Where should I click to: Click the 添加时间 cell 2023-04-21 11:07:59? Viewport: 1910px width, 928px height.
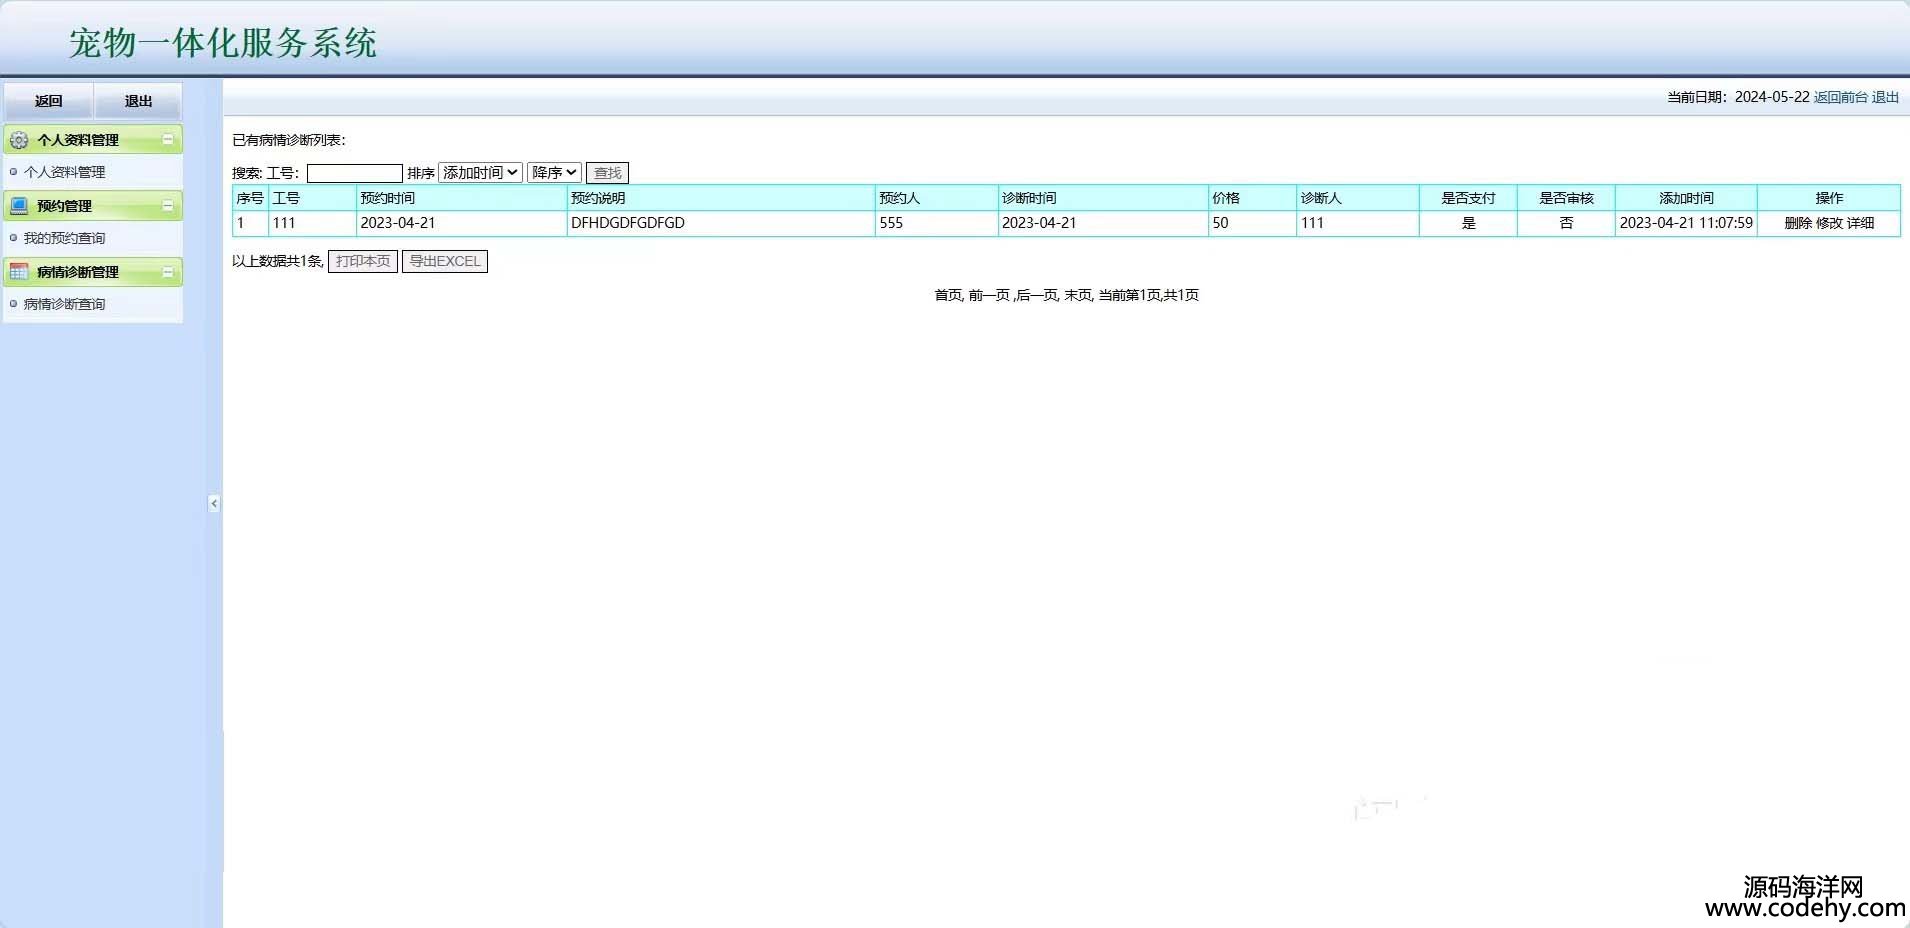1686,223
